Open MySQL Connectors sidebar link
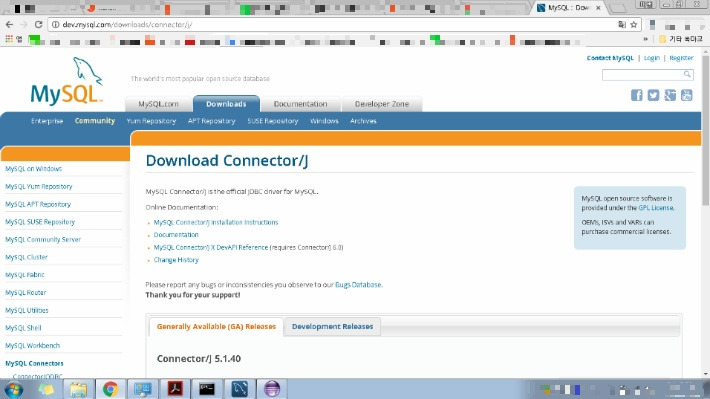This screenshot has height=399, width=710. click(34, 363)
